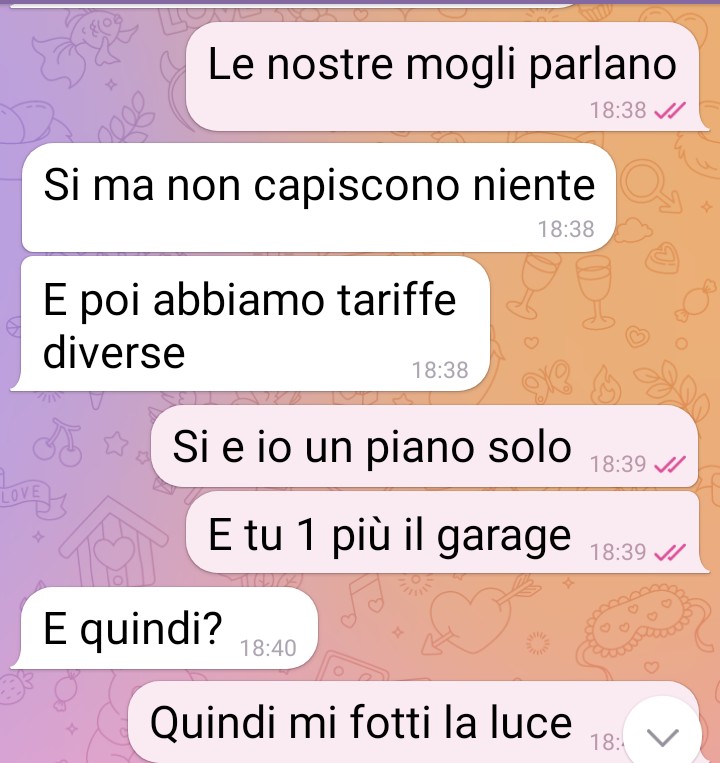The height and width of the screenshot is (763, 720).
Task: Tap read checkmarks on 'E tu 1 più il garage'
Action: pos(670,552)
